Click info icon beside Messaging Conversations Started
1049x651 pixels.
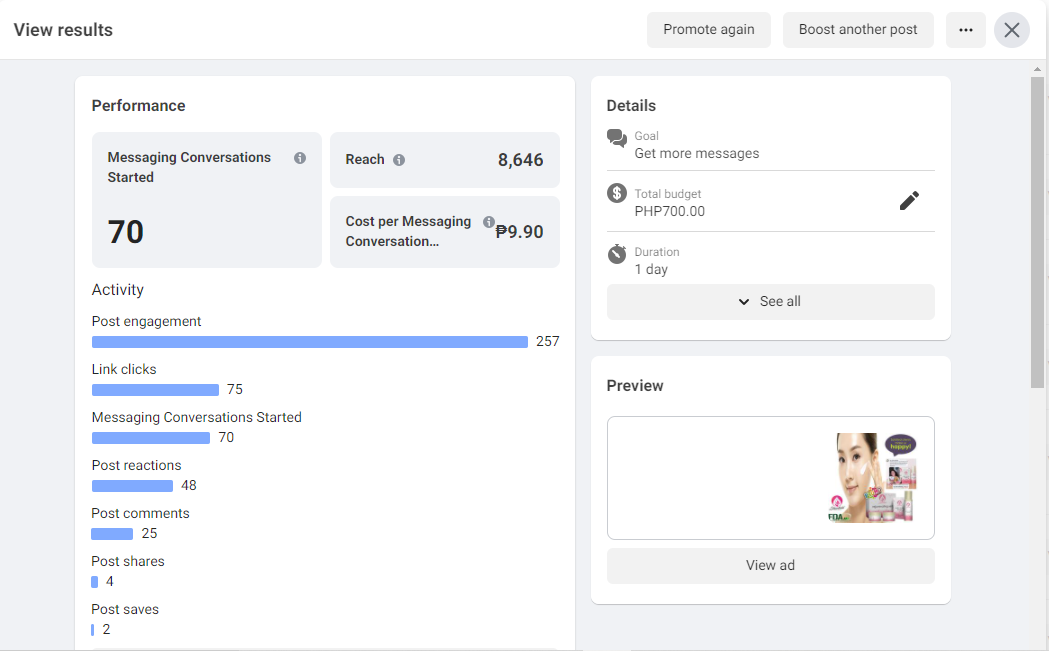point(300,158)
